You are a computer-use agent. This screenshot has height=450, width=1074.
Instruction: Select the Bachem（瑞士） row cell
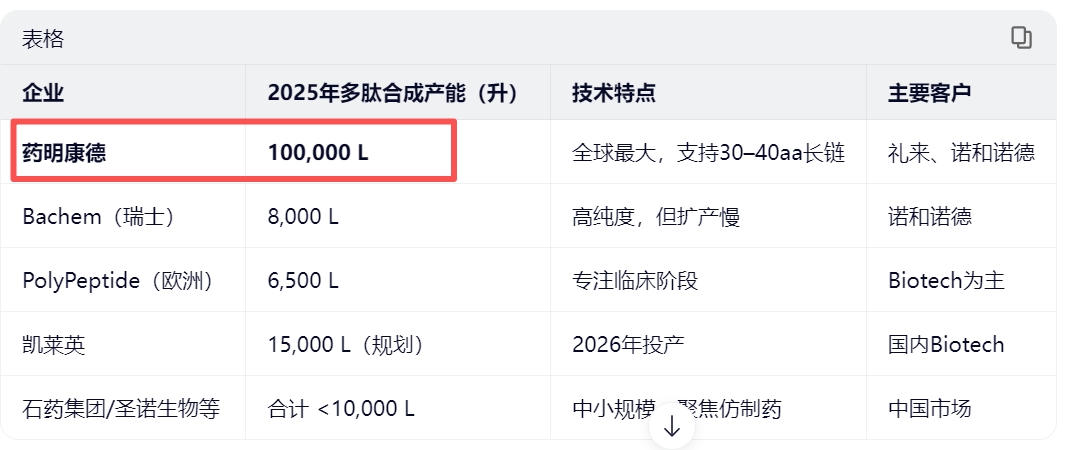pos(99,217)
